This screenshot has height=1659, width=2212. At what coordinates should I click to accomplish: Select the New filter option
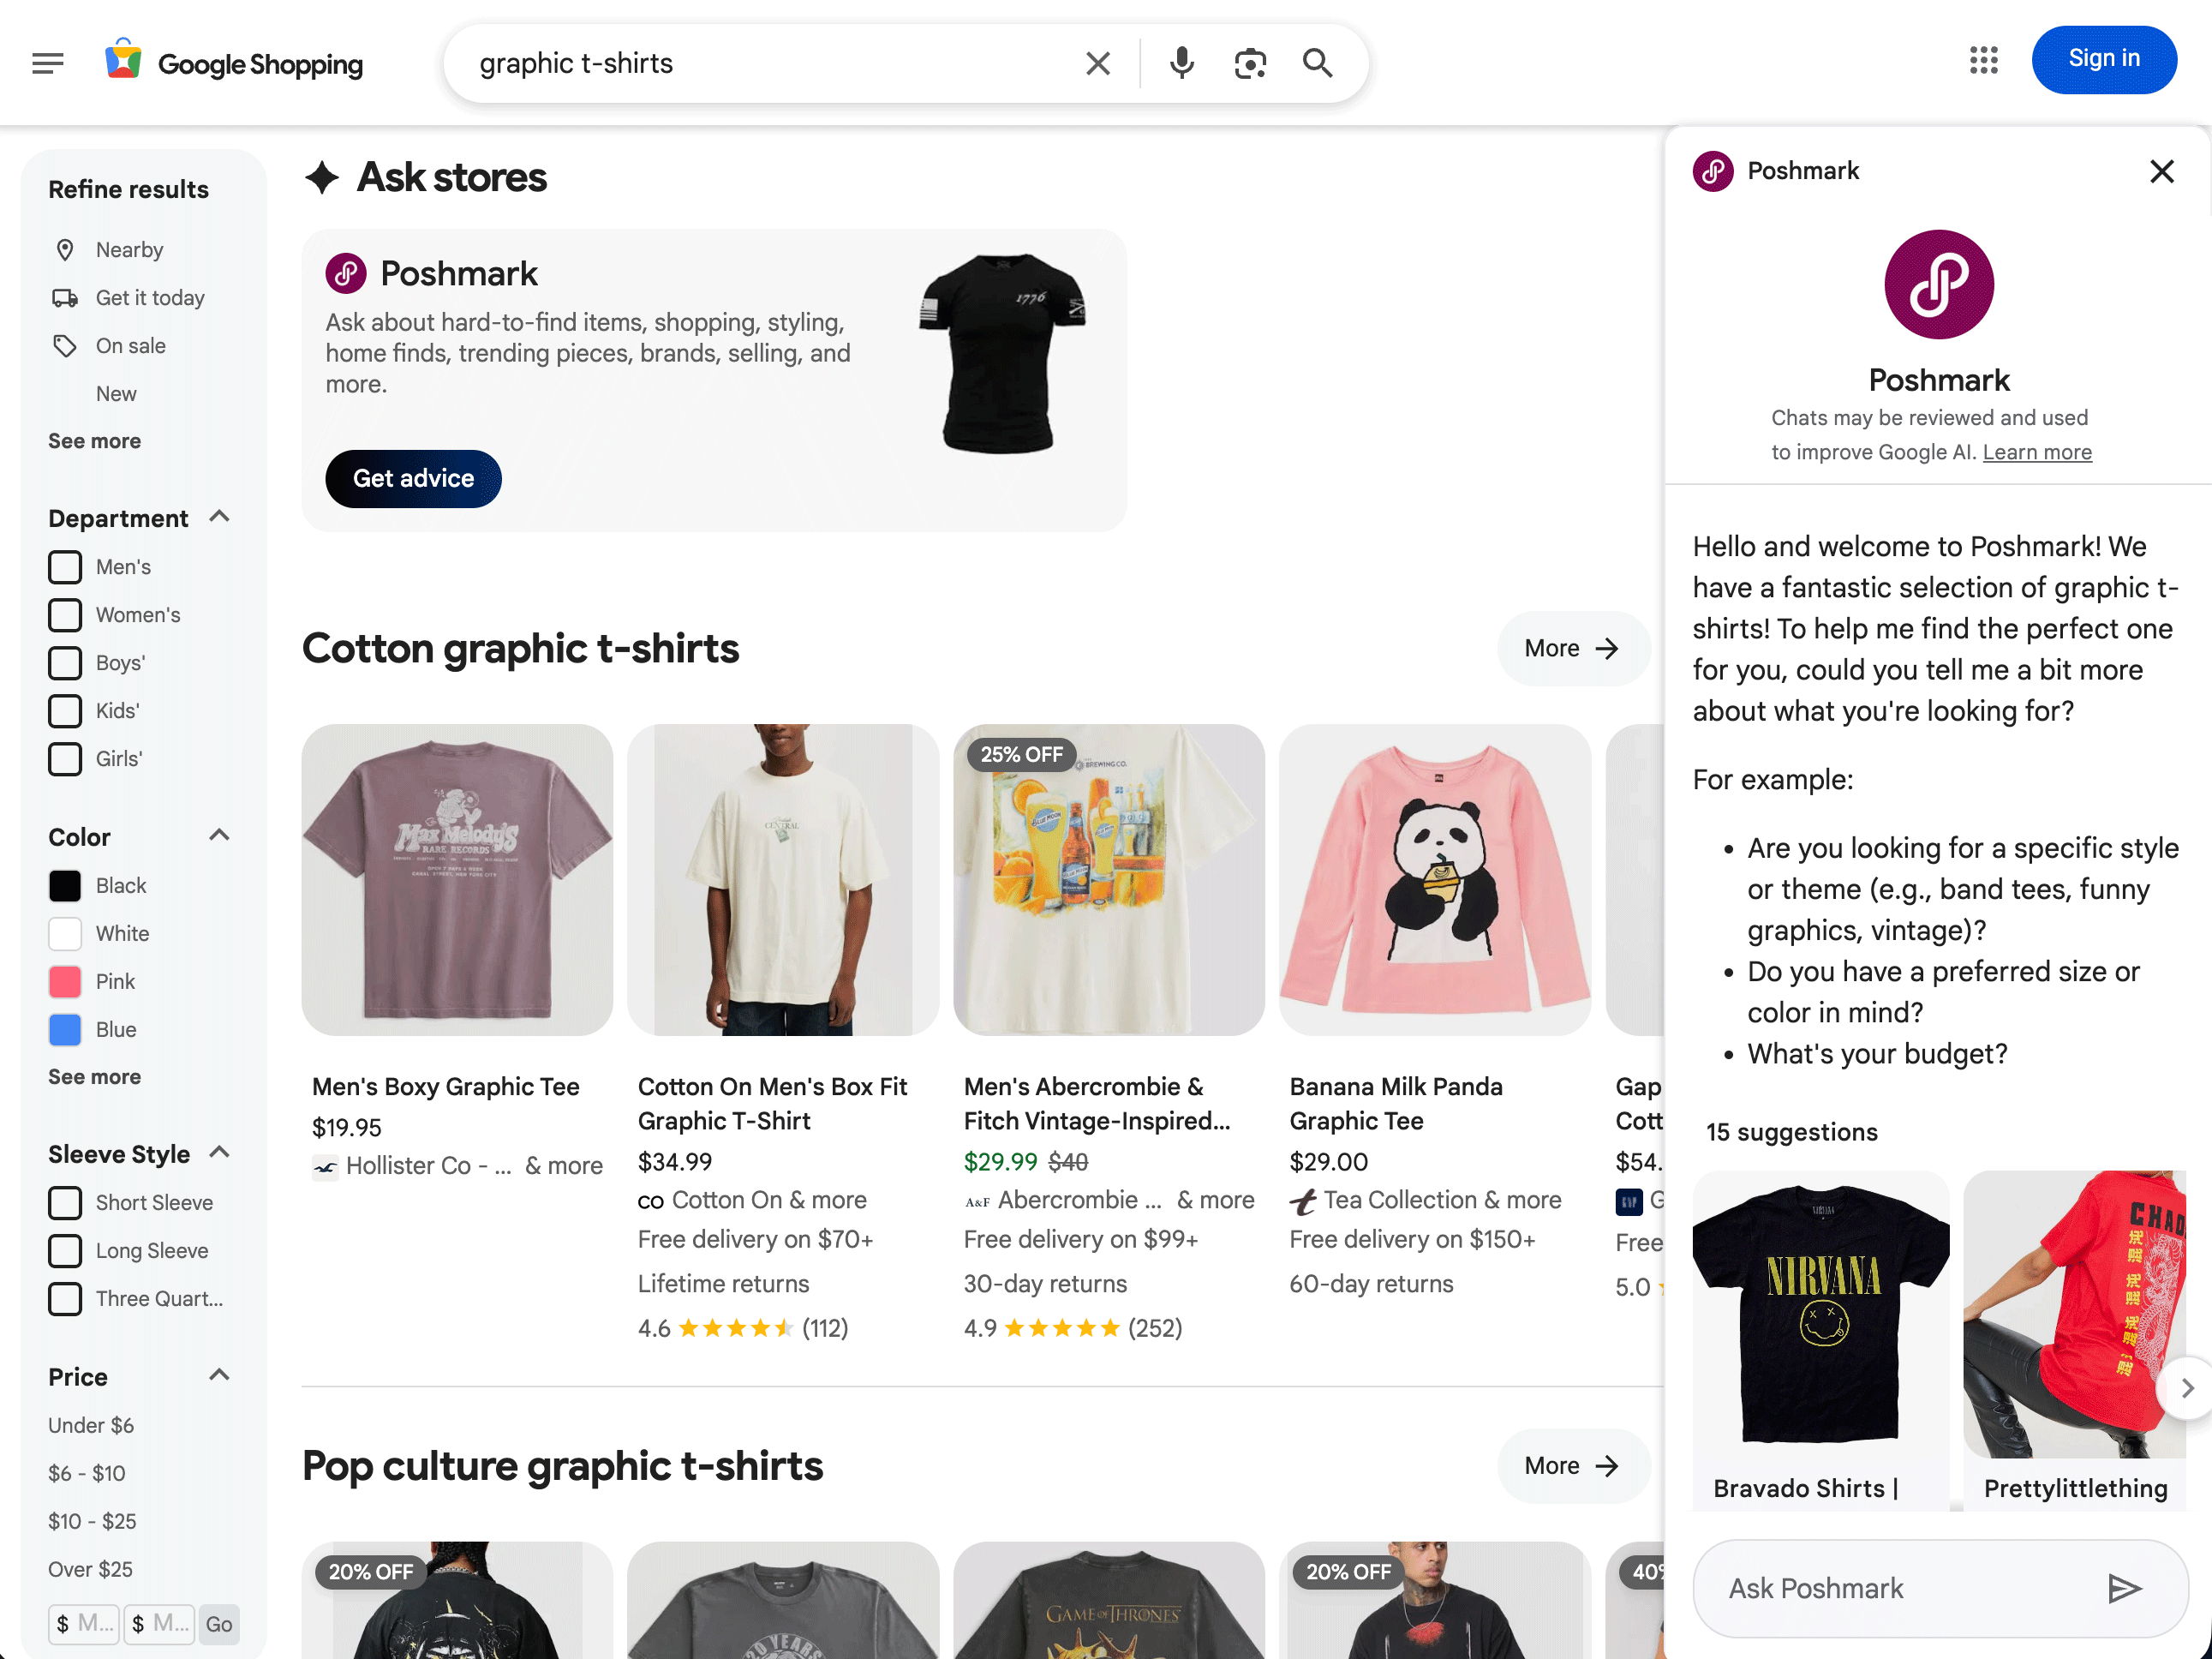(116, 393)
